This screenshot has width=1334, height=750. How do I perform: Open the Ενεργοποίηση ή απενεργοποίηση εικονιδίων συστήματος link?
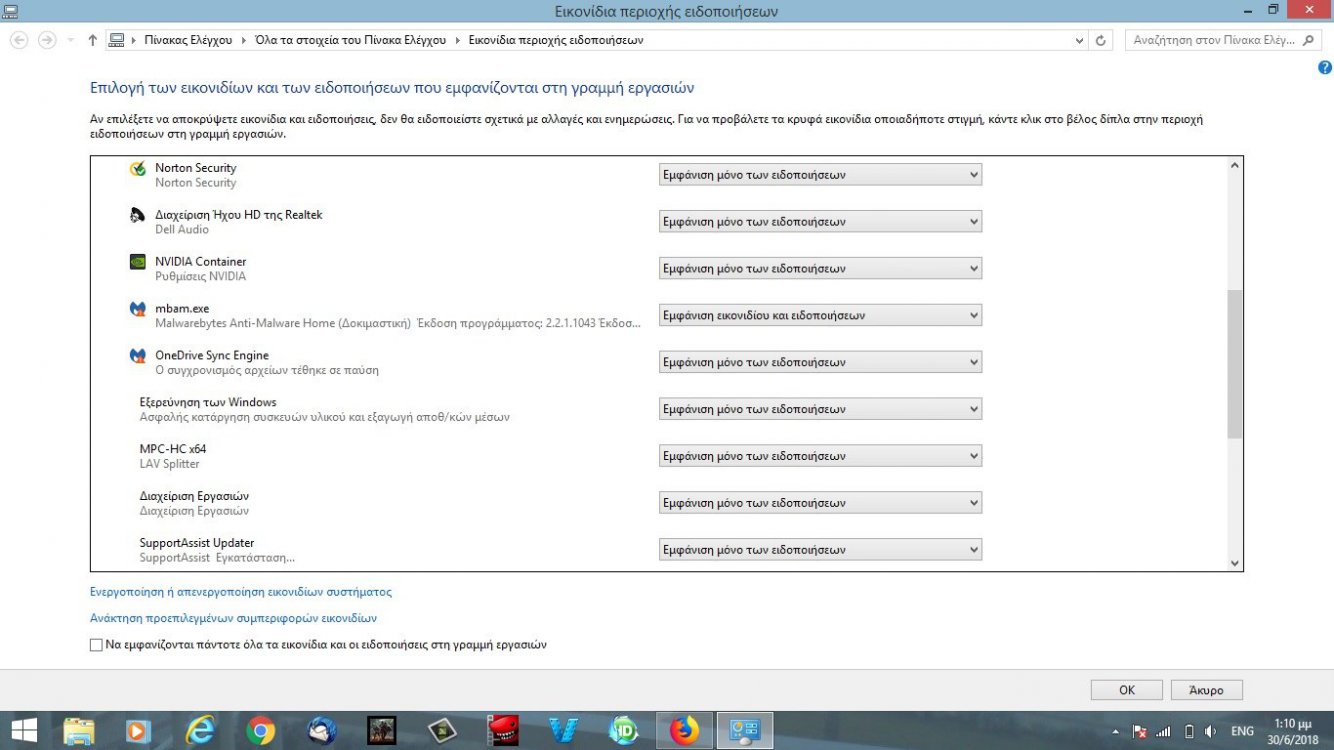[240, 592]
